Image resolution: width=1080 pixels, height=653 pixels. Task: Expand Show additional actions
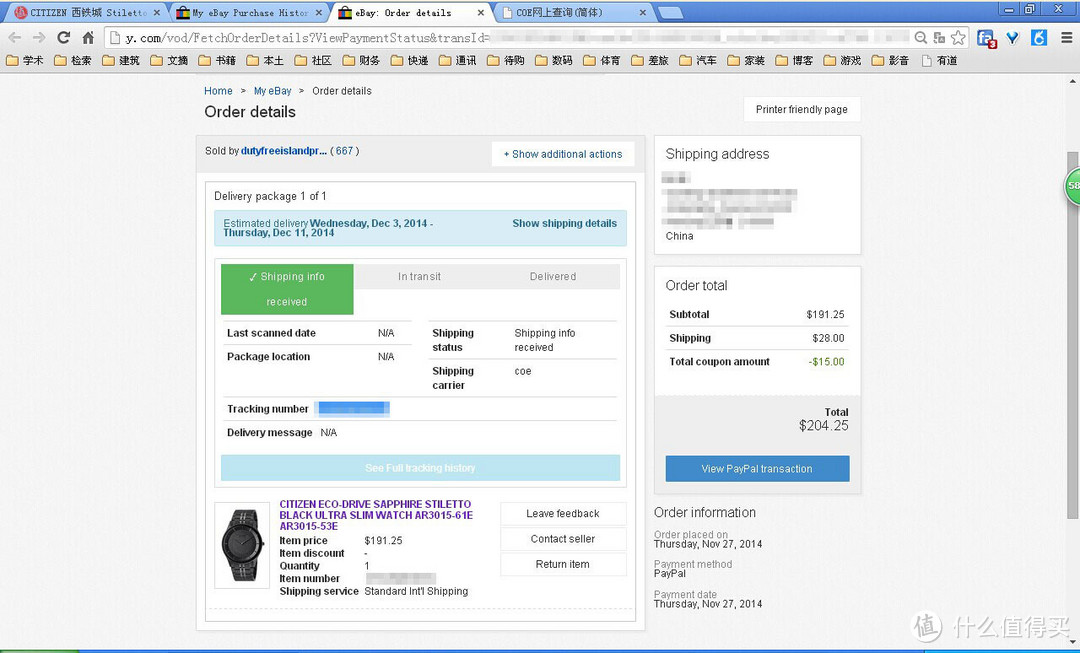pos(563,154)
